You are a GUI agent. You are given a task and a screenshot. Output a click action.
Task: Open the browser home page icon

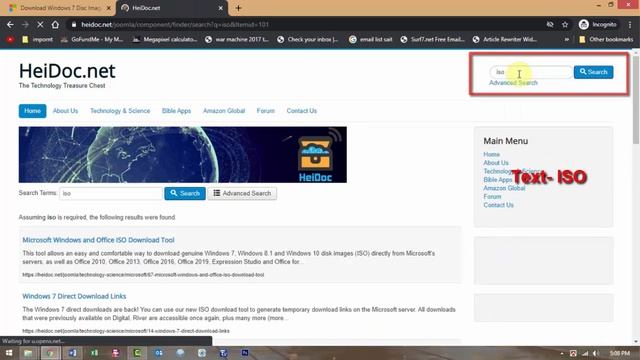coord(55,24)
